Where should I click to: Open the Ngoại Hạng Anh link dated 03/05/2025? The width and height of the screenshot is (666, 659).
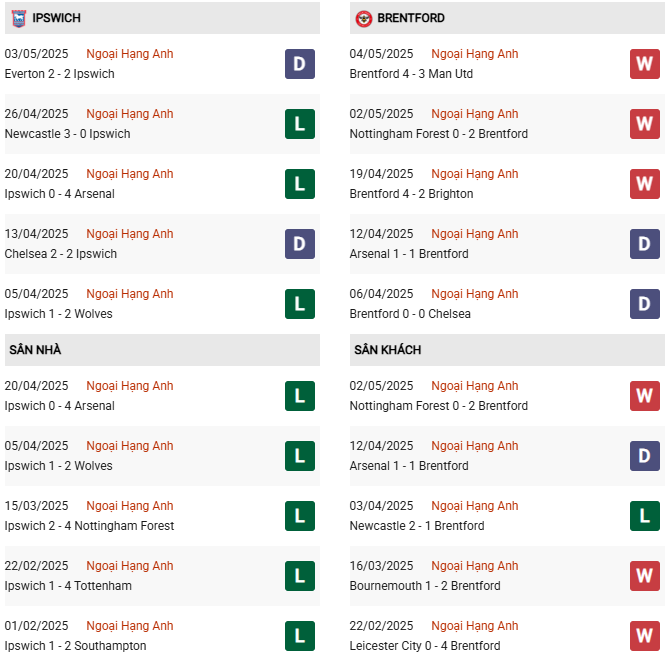pyautogui.click(x=130, y=54)
